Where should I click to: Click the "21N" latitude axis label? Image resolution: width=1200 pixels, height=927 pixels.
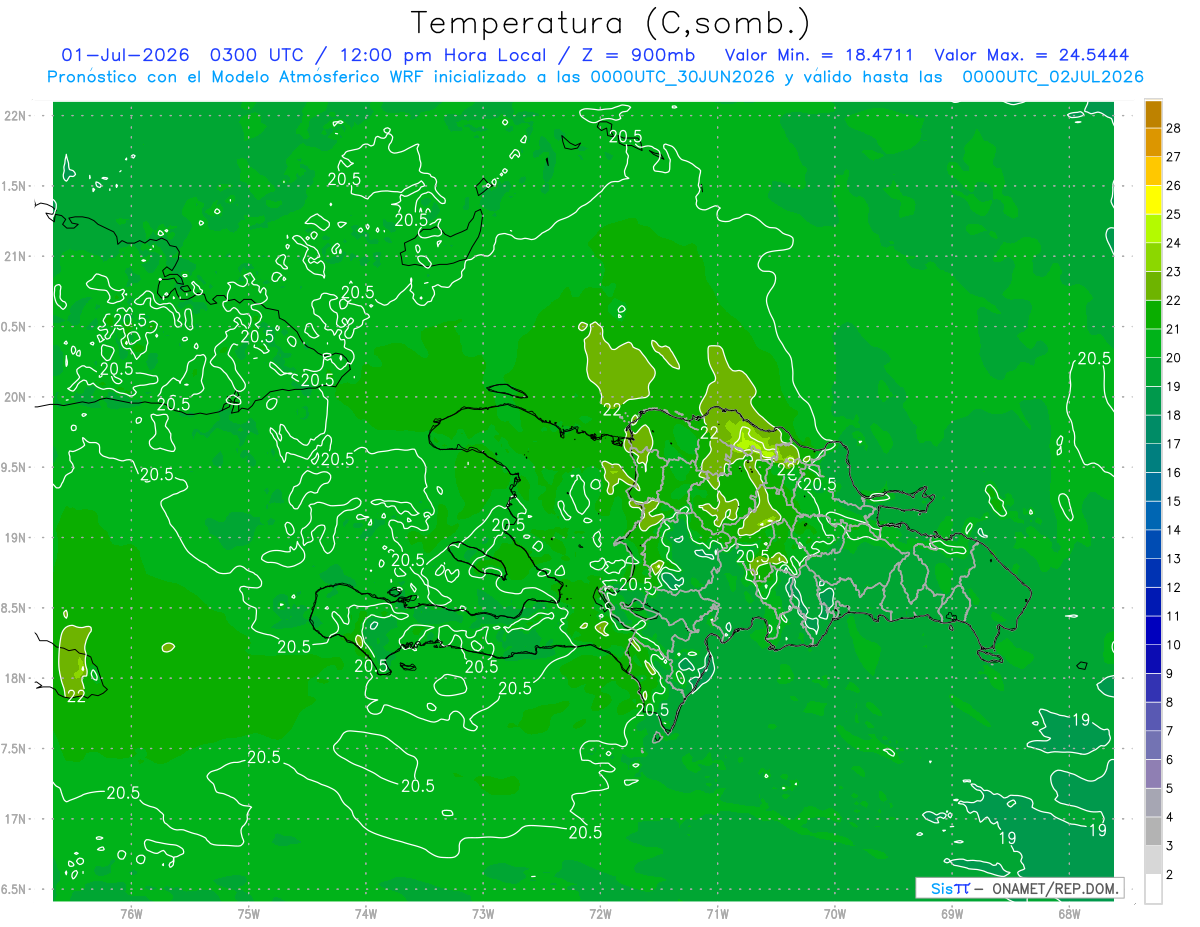(15, 256)
